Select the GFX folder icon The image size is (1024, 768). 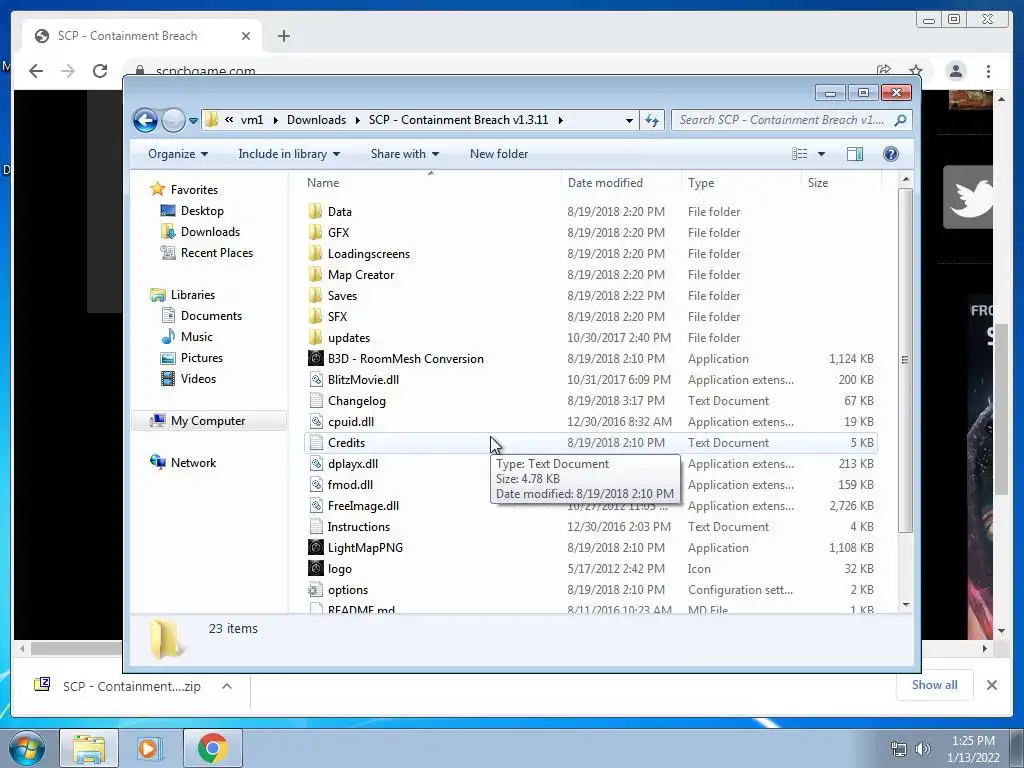(x=315, y=232)
